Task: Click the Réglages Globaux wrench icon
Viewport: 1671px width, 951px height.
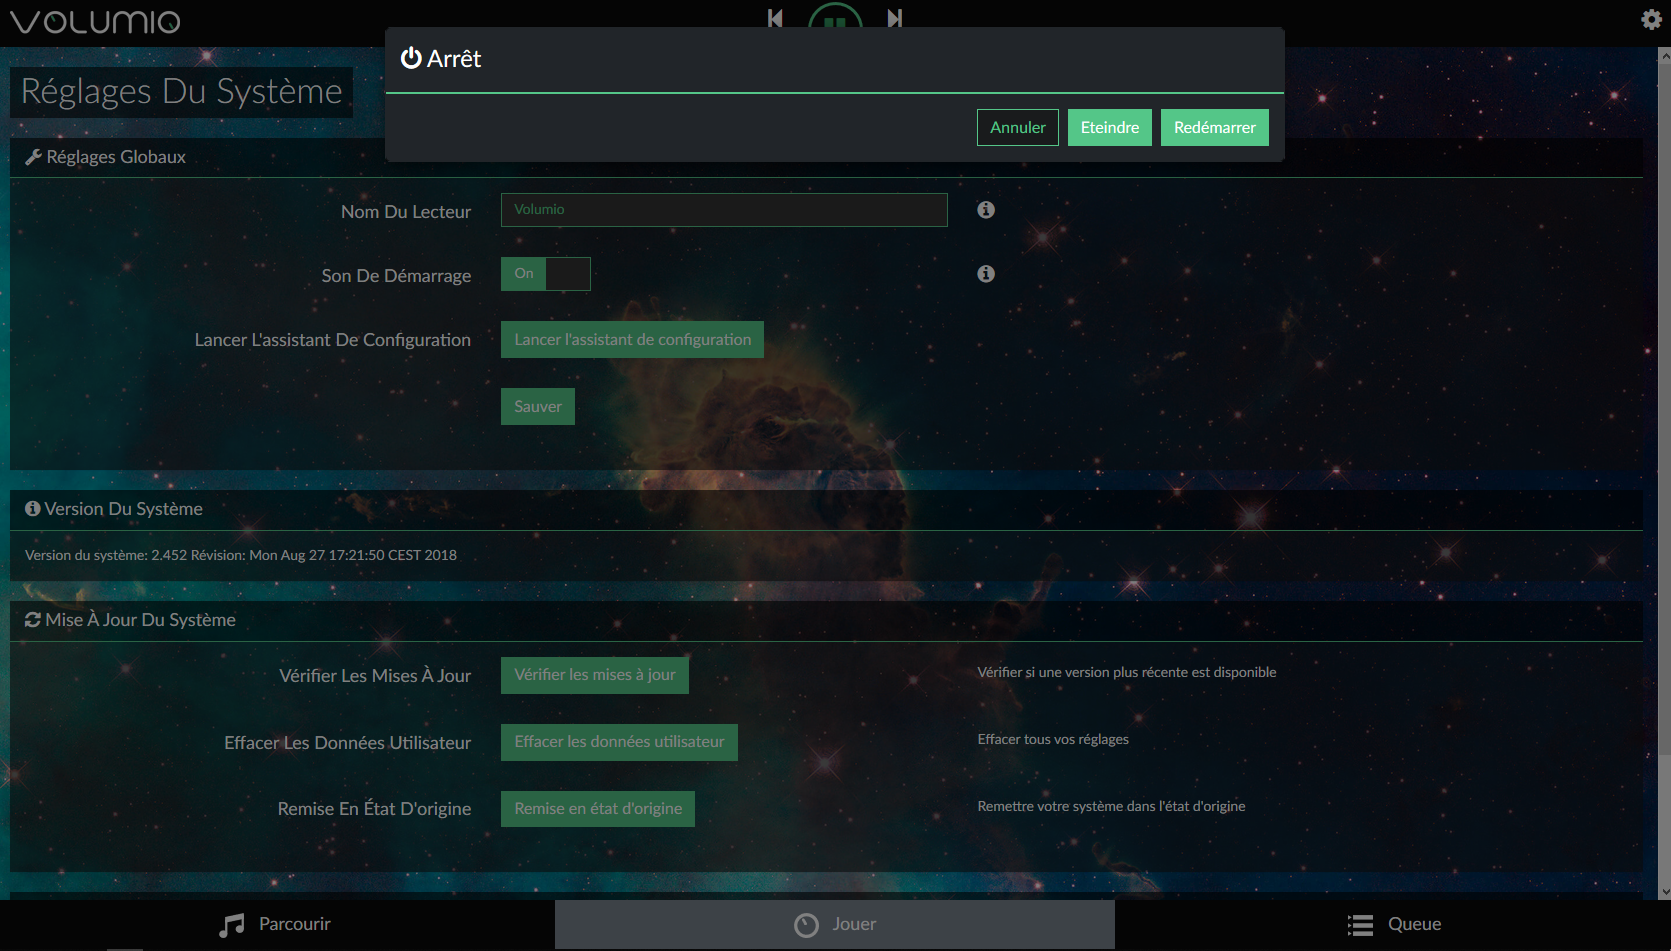Action: [x=33, y=157]
